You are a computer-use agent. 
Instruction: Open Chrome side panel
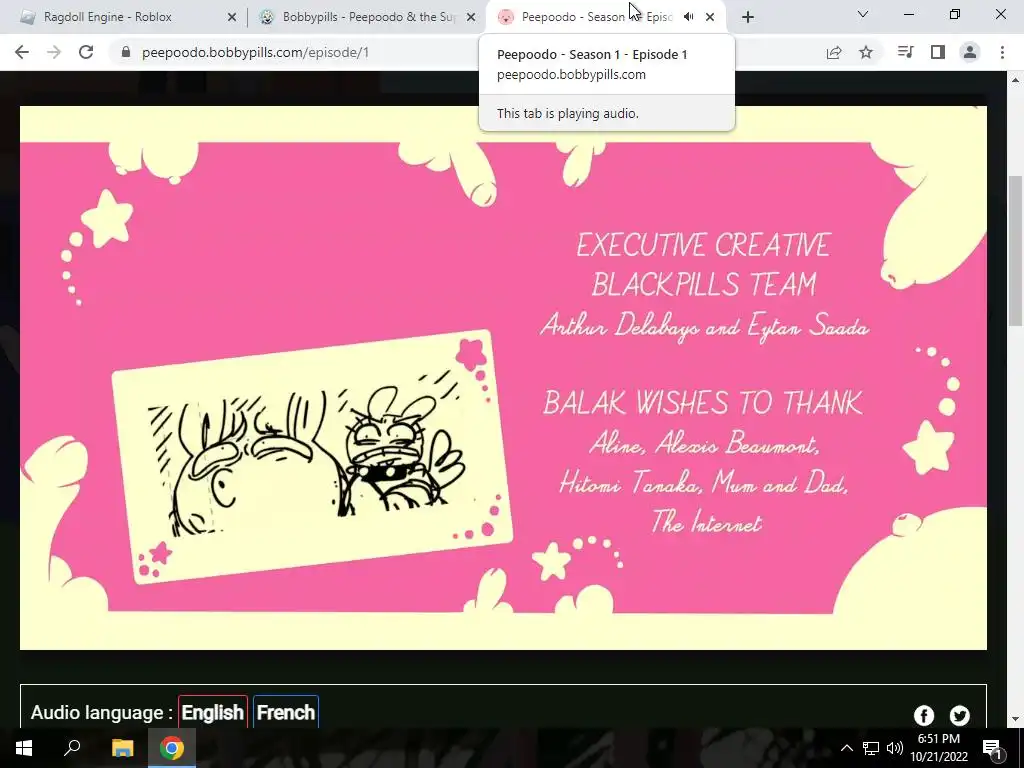[938, 52]
